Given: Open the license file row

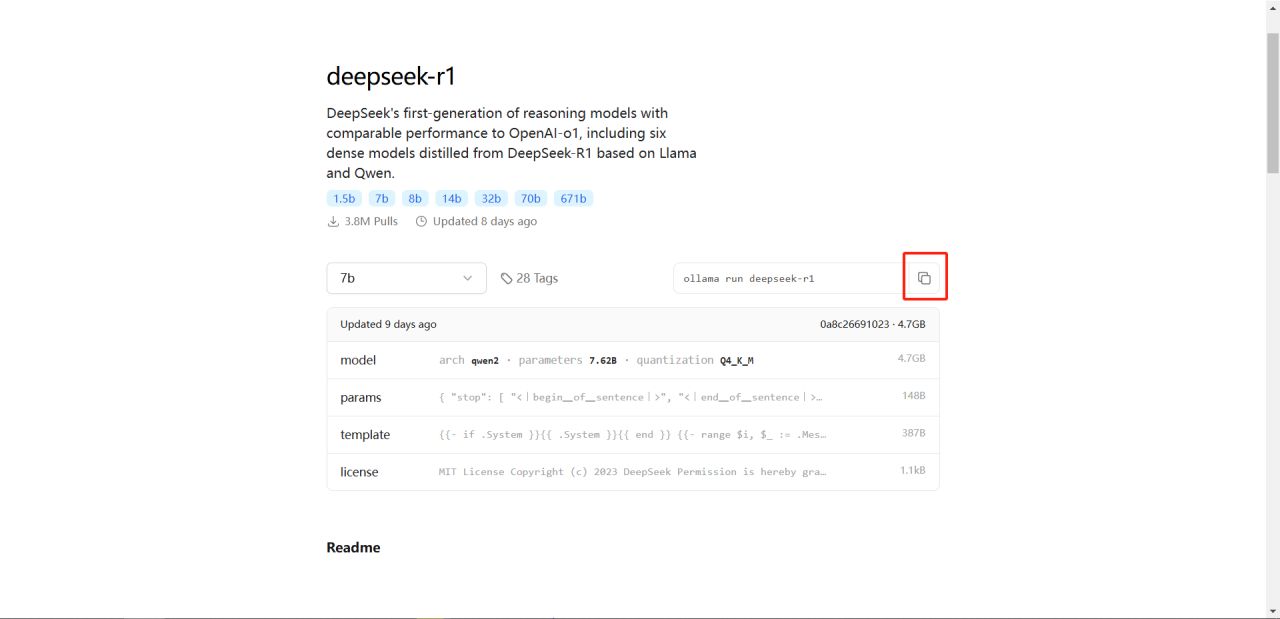Looking at the screenshot, I should coord(633,471).
